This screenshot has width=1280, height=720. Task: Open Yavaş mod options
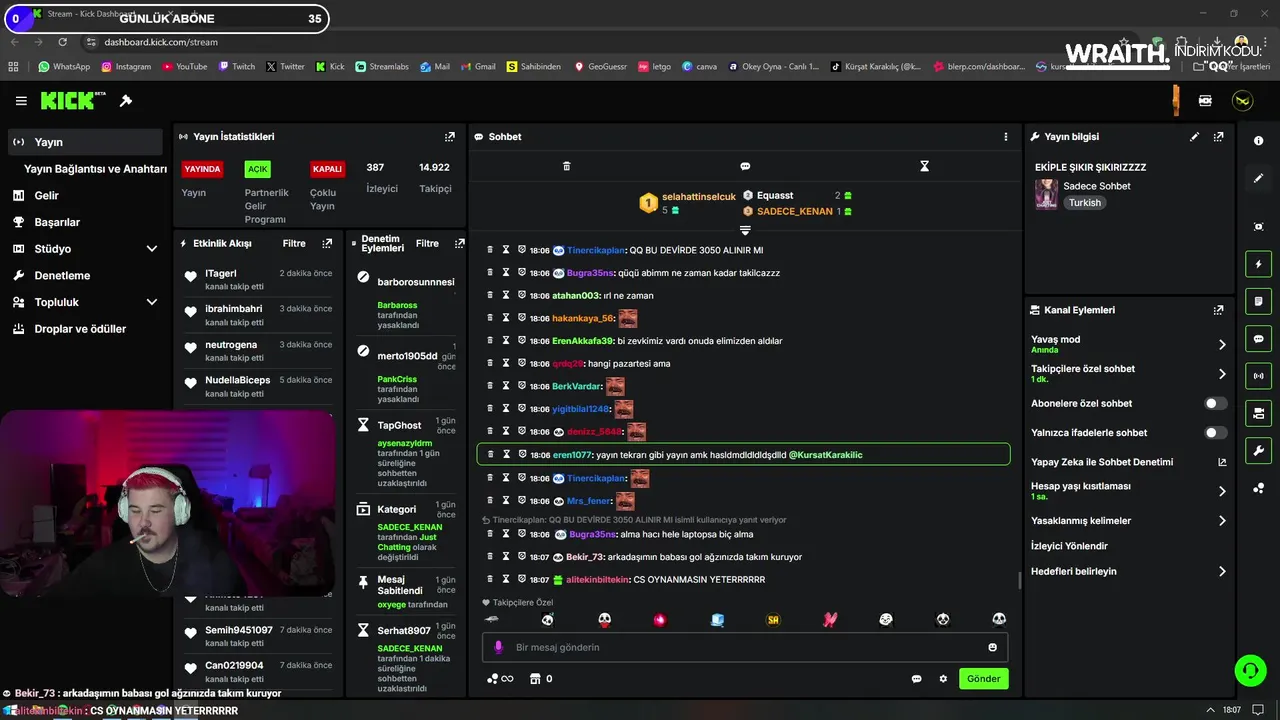click(1128, 344)
